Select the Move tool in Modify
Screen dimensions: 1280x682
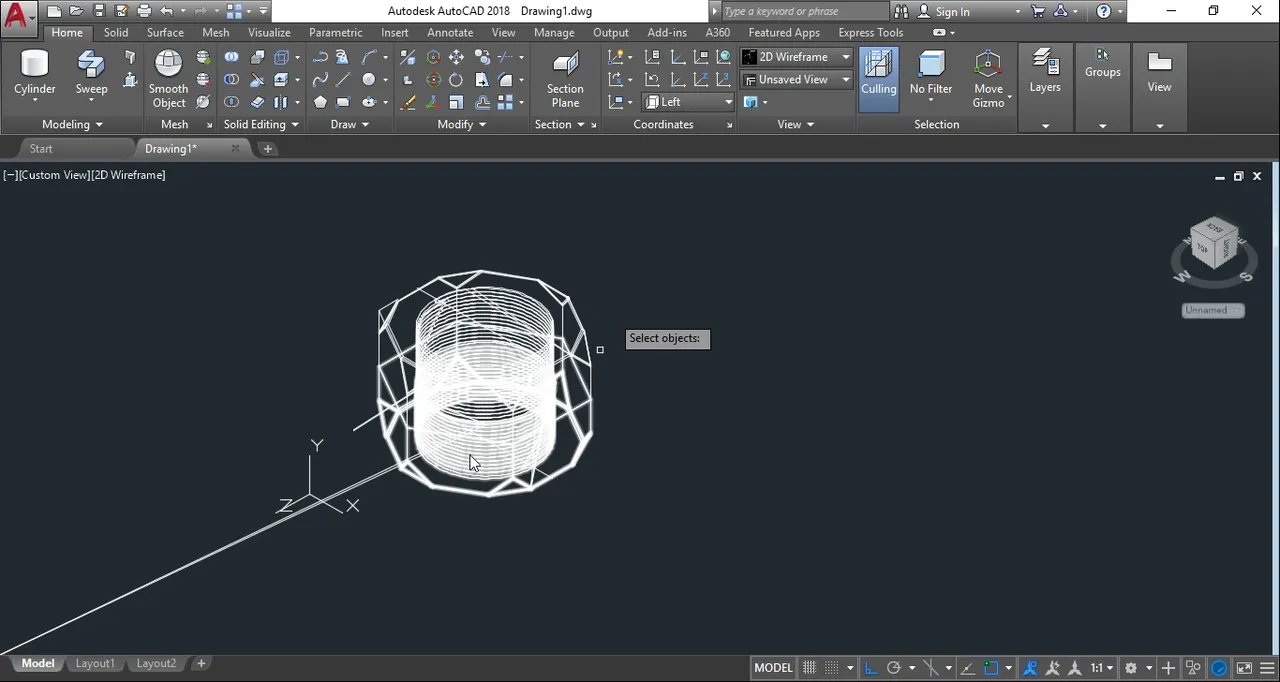456,57
